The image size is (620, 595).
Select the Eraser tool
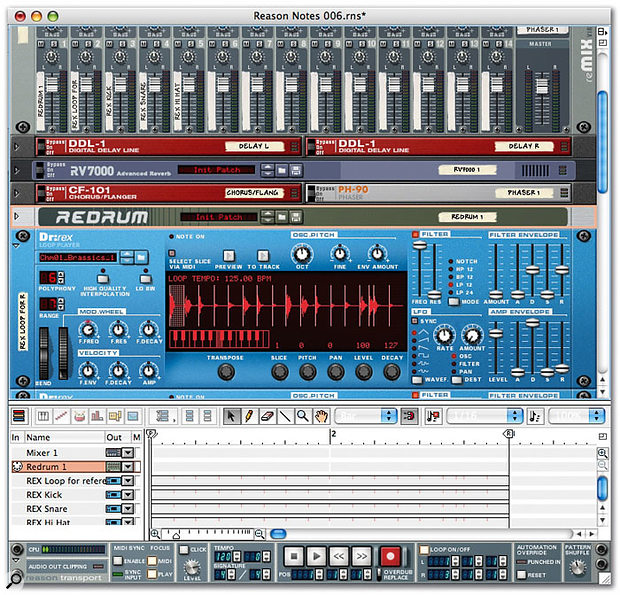267,416
